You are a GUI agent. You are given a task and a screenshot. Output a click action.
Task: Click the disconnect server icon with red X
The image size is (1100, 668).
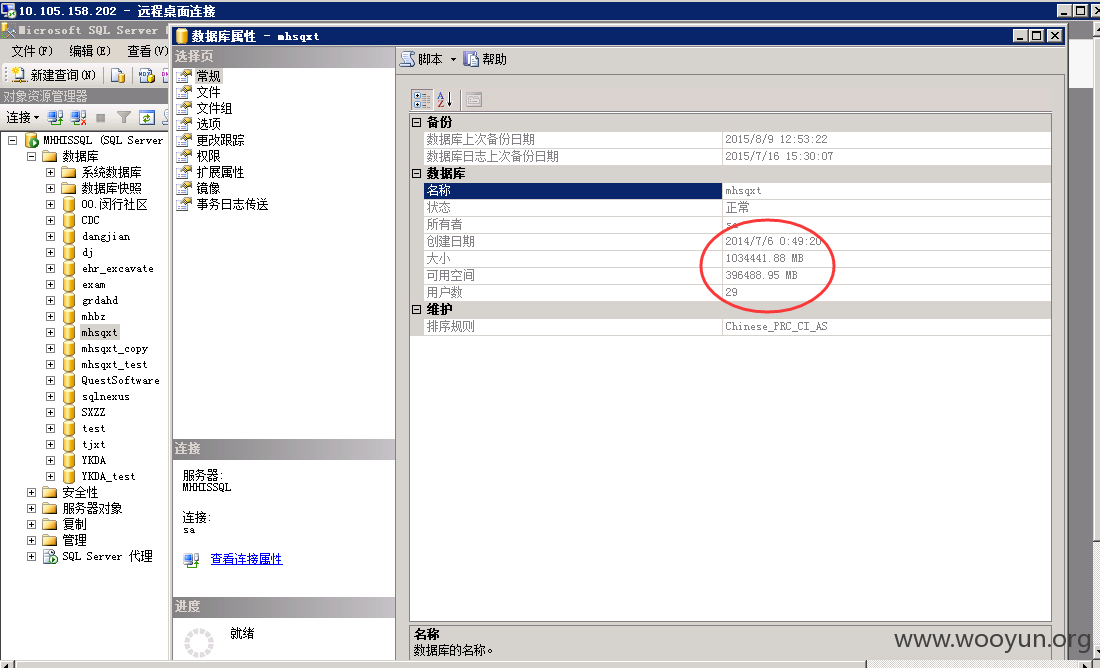(x=79, y=117)
